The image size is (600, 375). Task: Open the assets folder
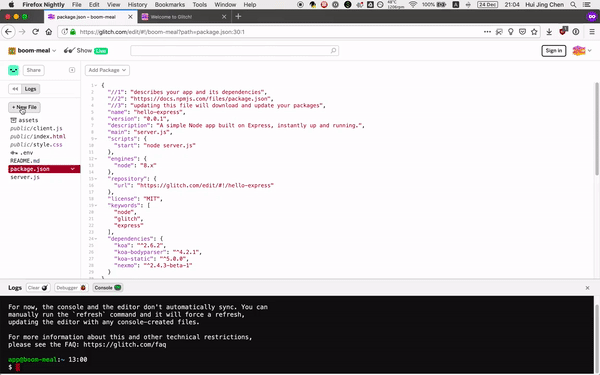24,120
